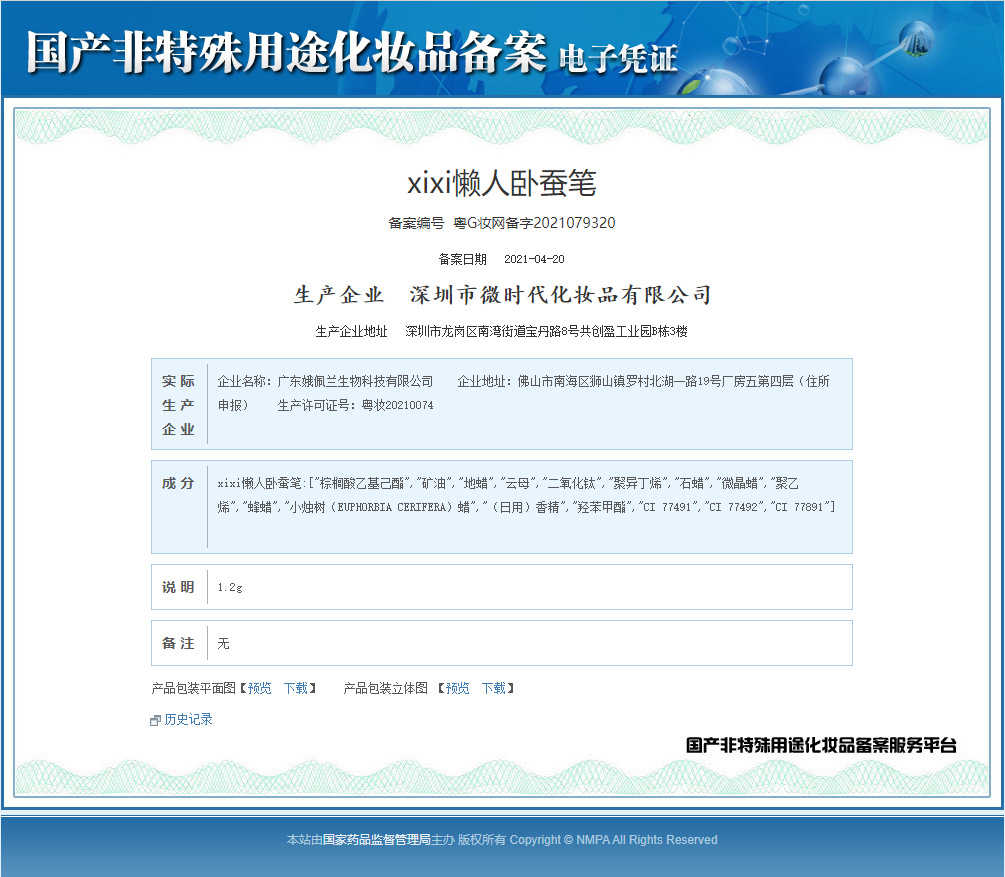Image resolution: width=1005 pixels, height=877 pixels.
Task: Select address 深圳市龙岗区南湾街道宝丹路8号
Action: coord(492,331)
